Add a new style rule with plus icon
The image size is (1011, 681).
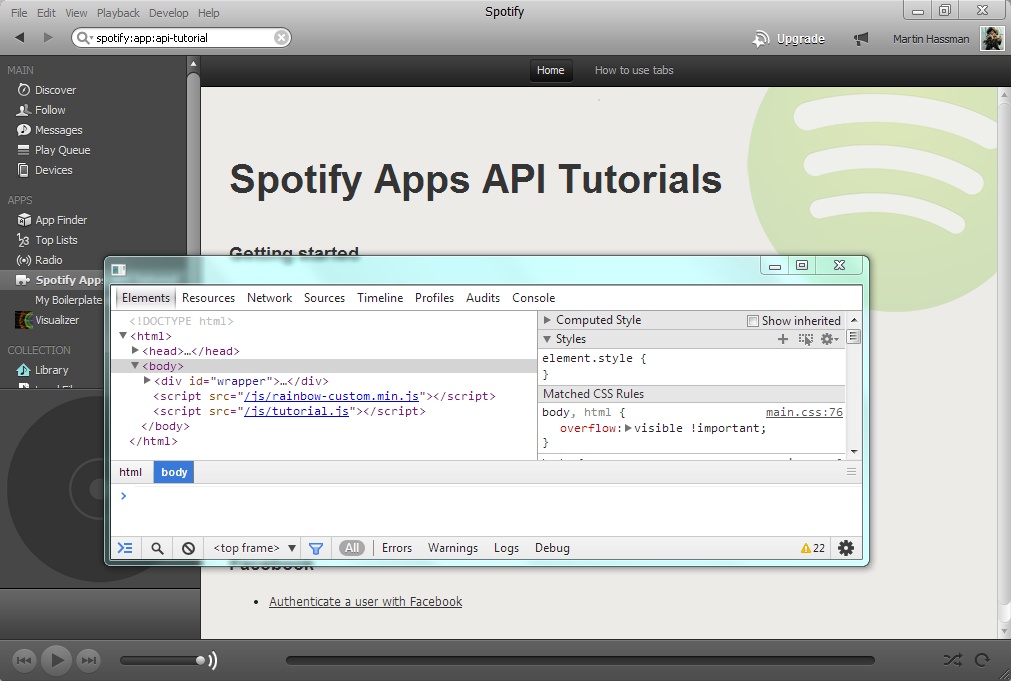point(783,339)
